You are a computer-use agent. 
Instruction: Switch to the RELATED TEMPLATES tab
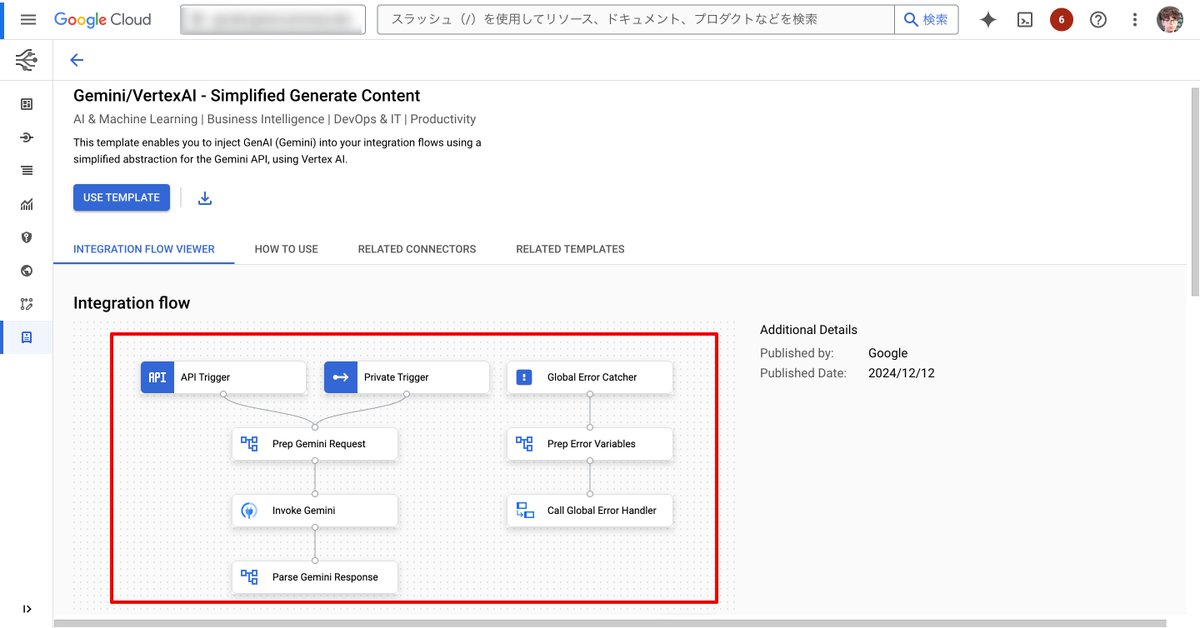click(570, 249)
